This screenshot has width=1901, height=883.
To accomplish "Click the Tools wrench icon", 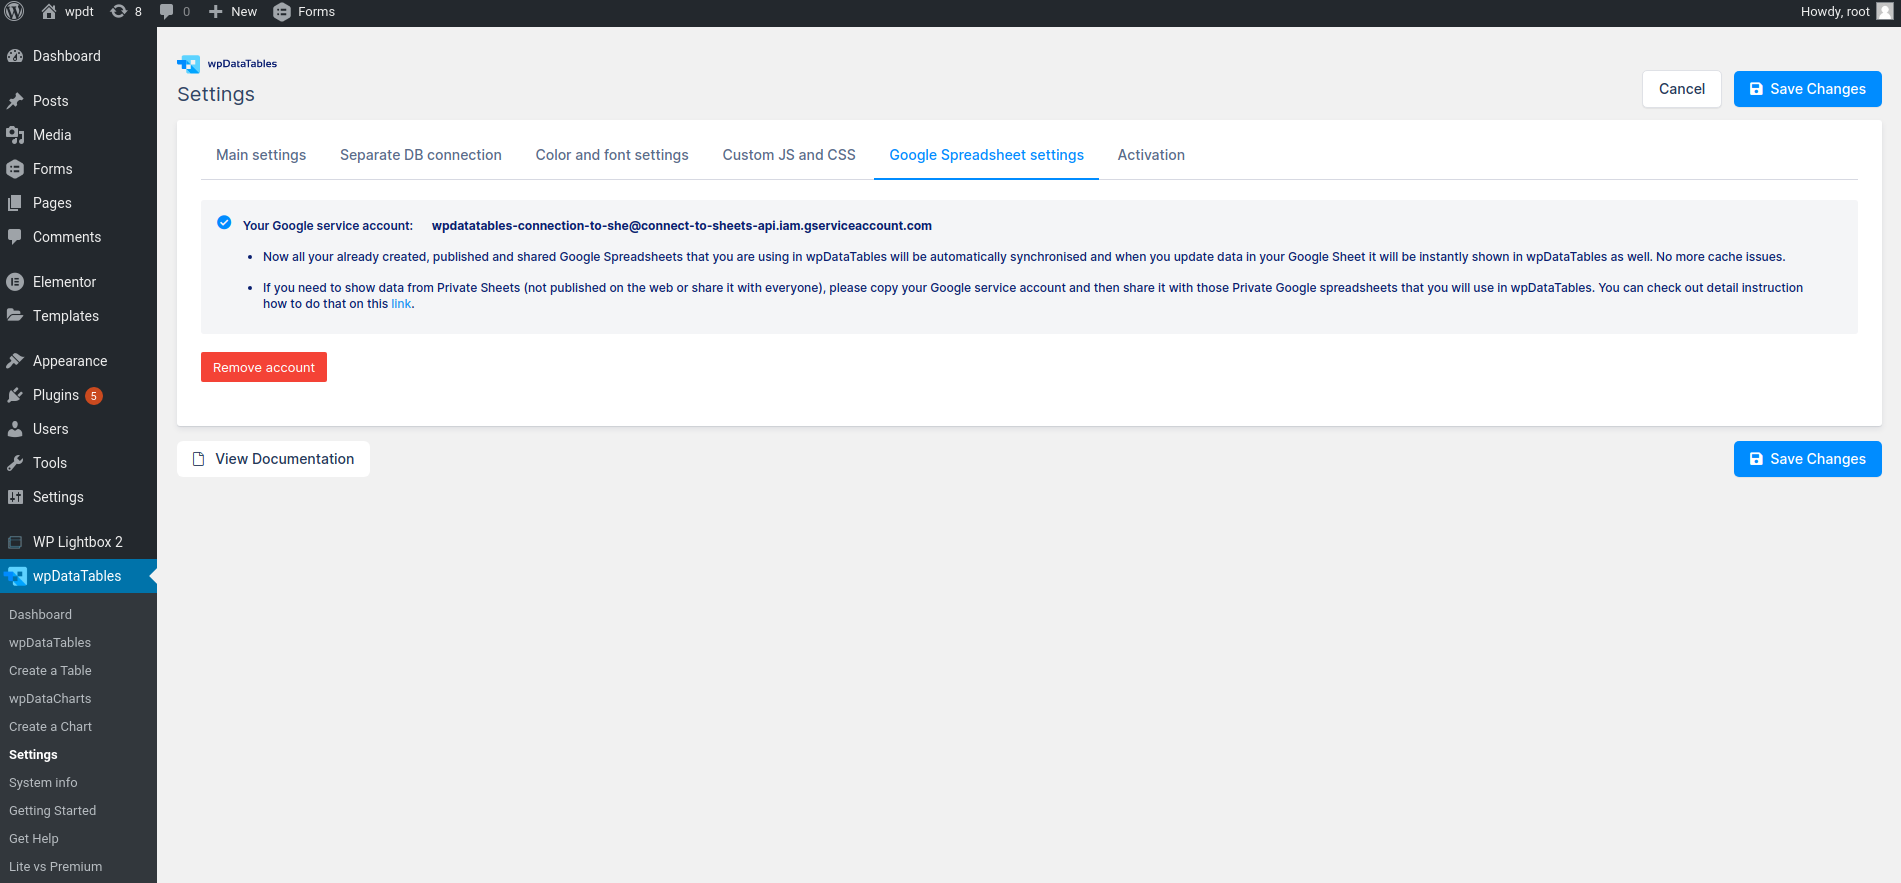I will pos(15,463).
